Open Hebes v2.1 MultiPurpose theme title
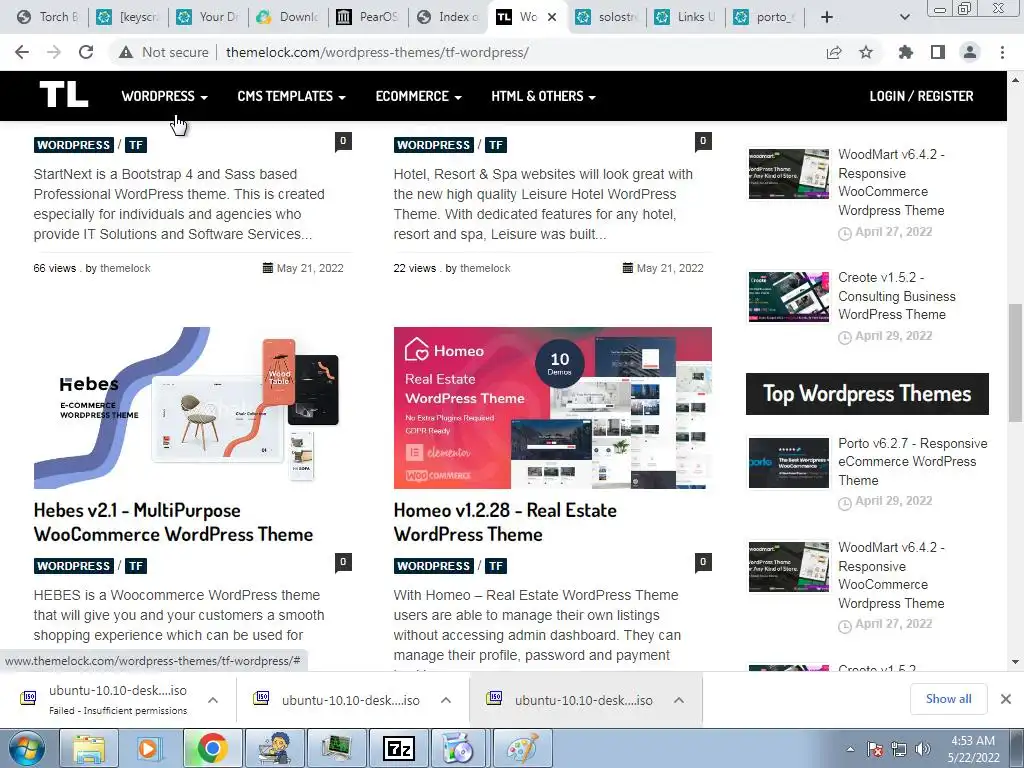The width and height of the screenshot is (1024, 768). point(173,522)
